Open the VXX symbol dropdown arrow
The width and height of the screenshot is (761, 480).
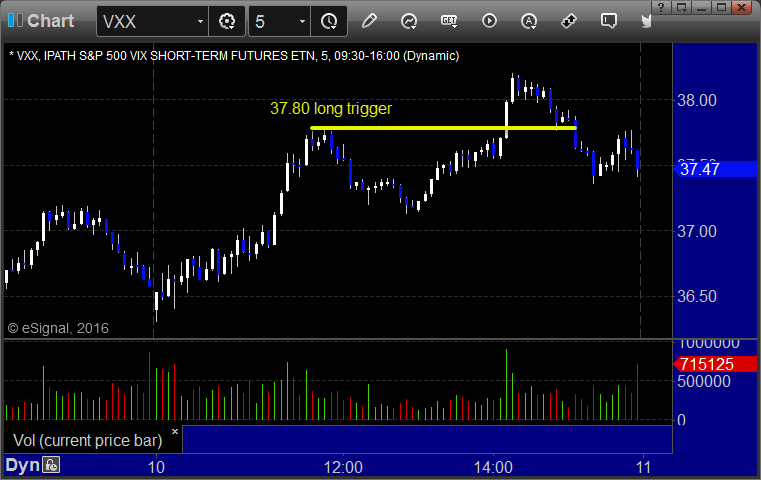[x=200, y=21]
